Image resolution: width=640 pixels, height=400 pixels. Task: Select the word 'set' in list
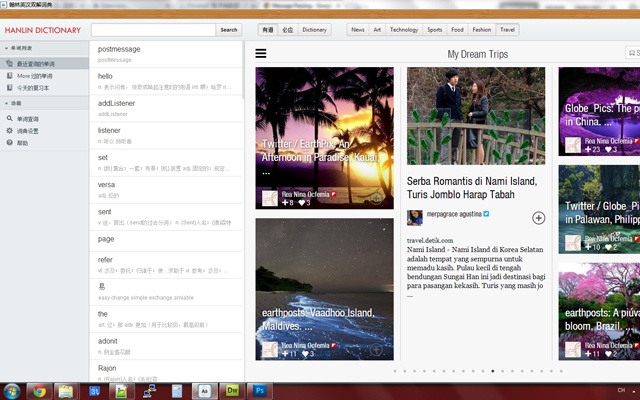166,162
